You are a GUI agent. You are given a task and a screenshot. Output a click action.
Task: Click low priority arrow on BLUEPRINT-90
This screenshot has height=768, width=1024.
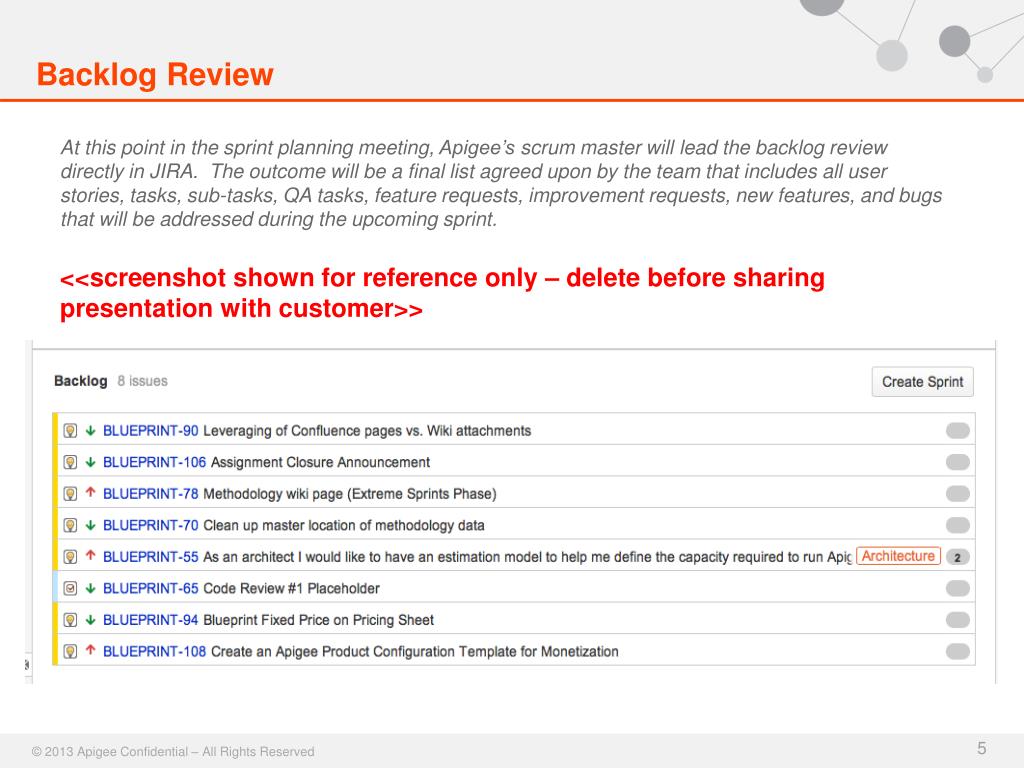pyautogui.click(x=91, y=431)
